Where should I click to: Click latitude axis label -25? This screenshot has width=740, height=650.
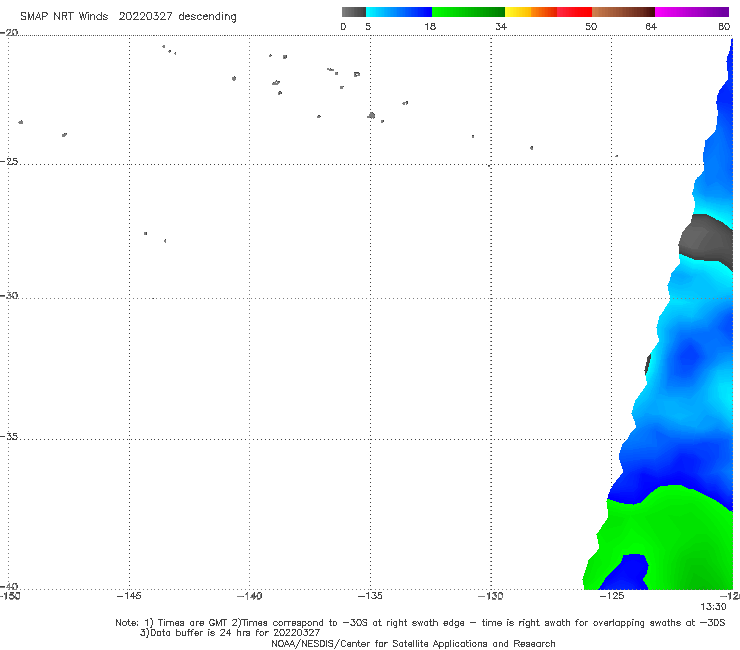tap(9, 161)
